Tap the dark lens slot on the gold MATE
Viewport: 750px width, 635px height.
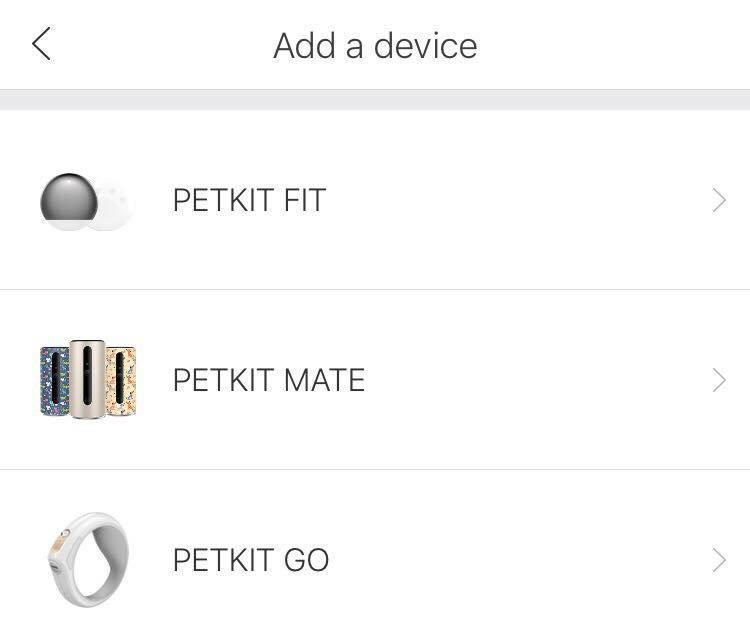(87, 375)
